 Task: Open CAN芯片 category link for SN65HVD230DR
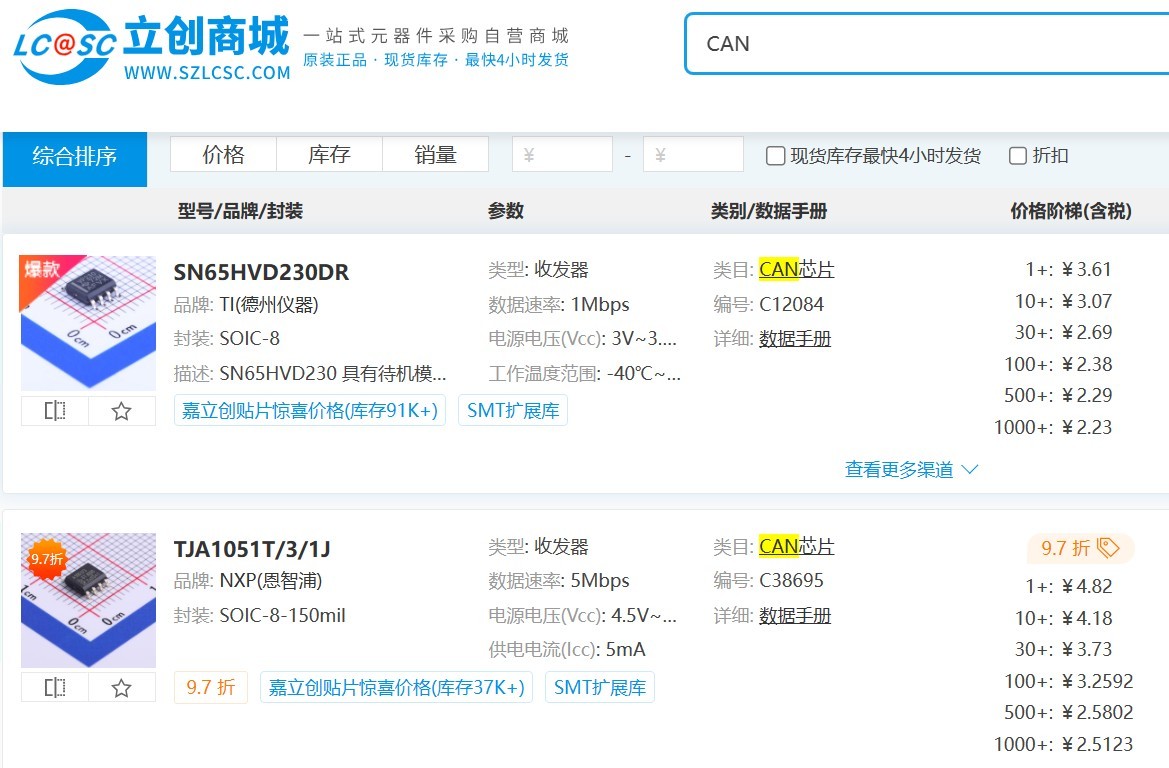pyautogui.click(x=796, y=269)
